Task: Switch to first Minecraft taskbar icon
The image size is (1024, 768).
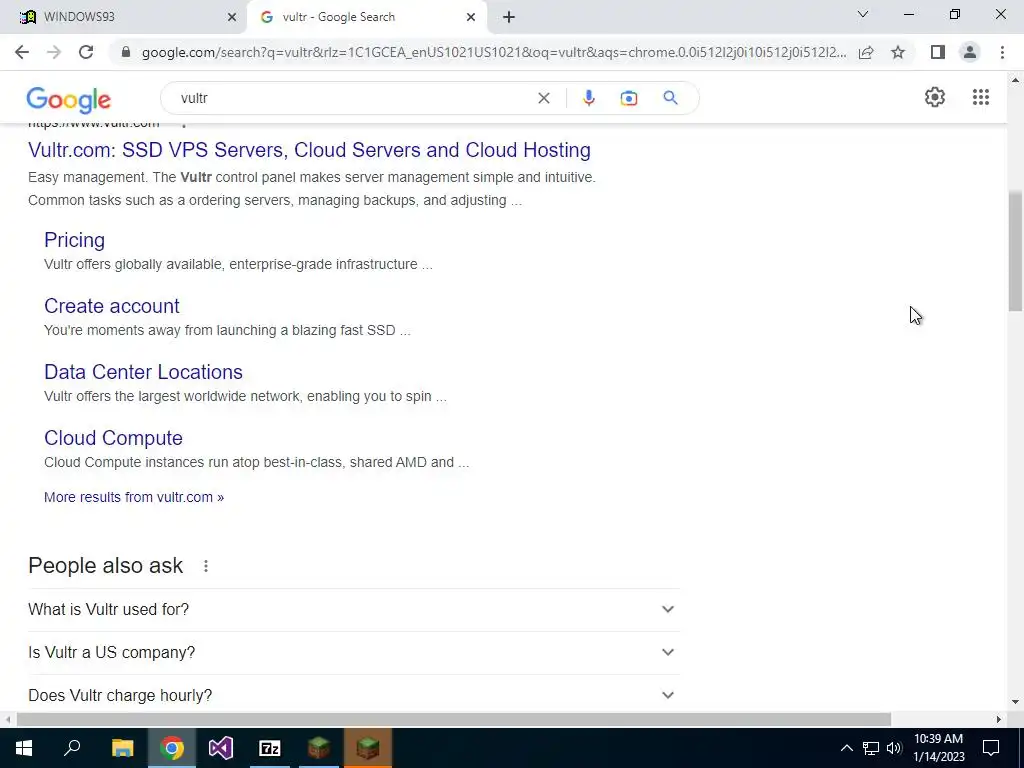Action: (319, 748)
